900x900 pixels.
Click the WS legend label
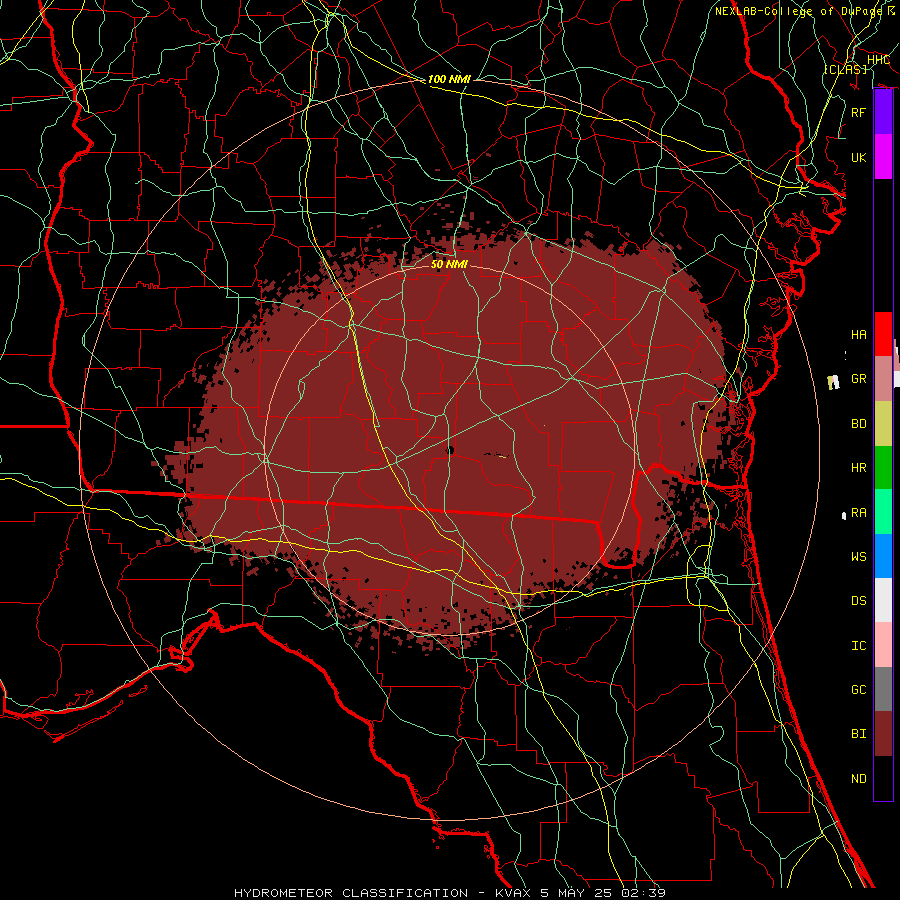tap(858, 557)
